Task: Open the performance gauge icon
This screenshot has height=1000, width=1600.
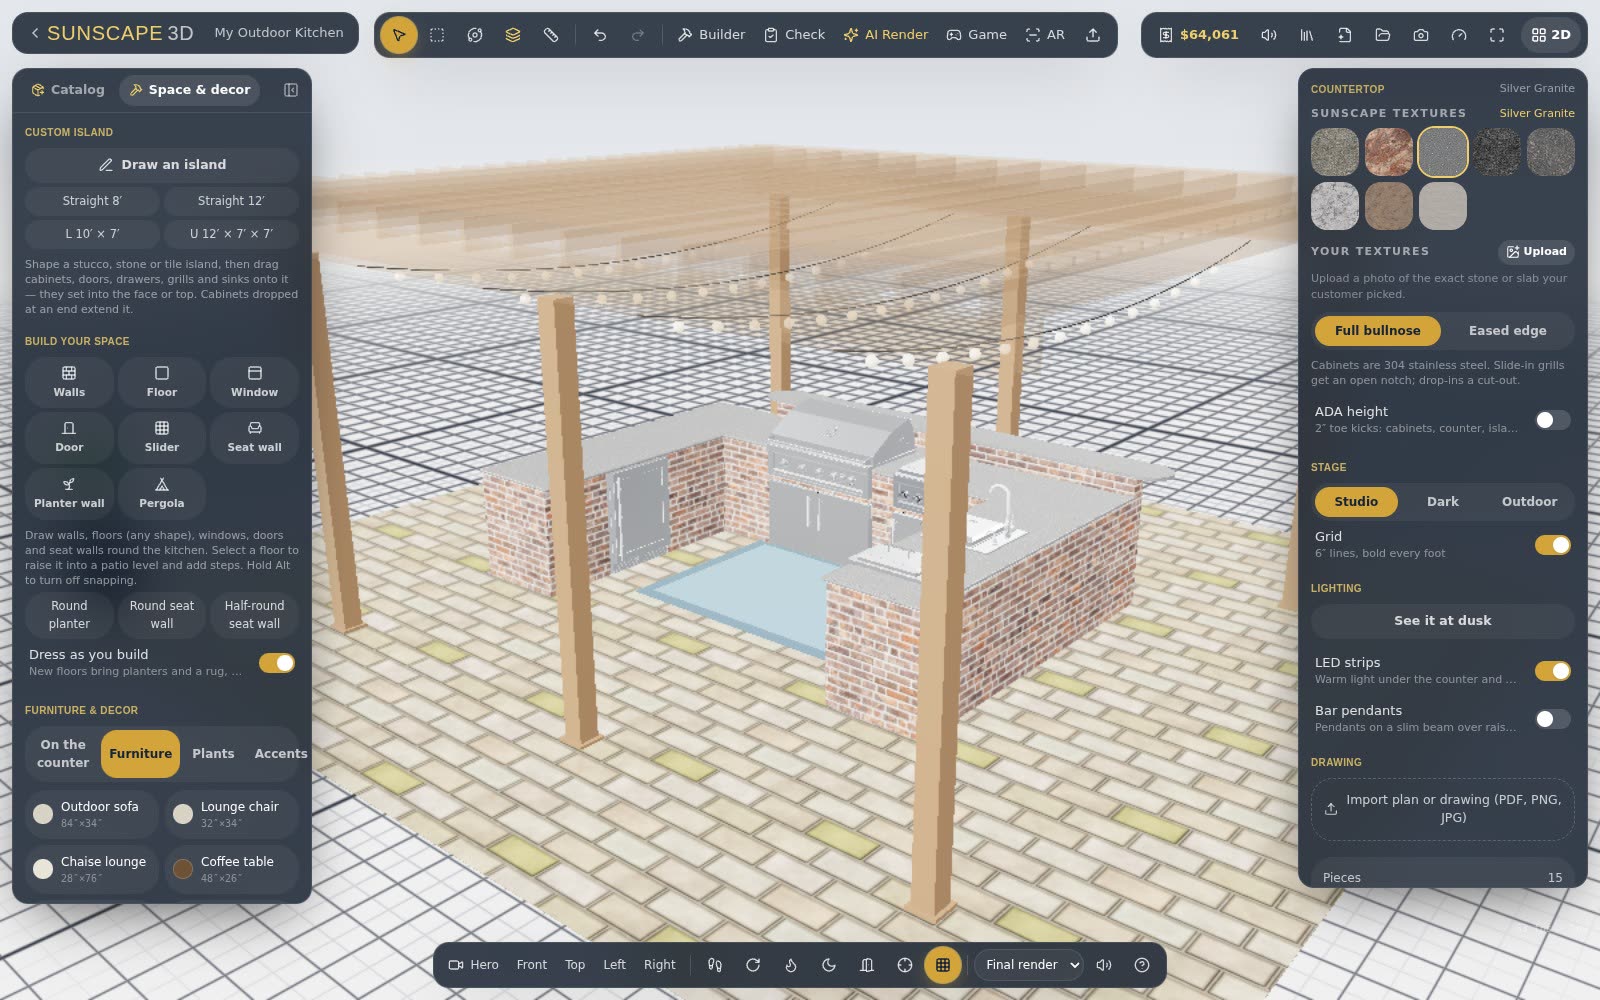Action: click(1459, 35)
